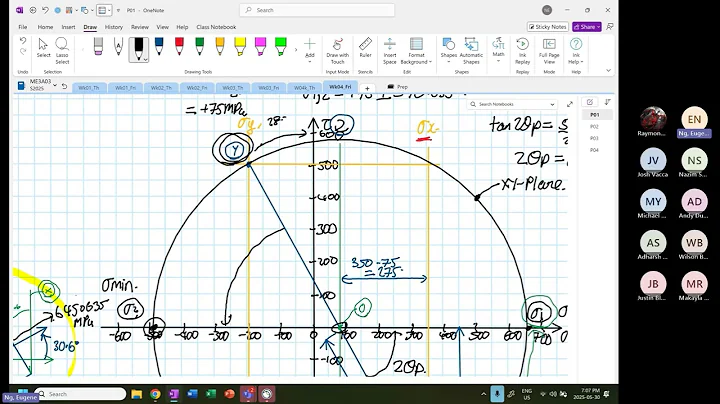Open the Wk01_Th section tab

[x=89, y=88]
